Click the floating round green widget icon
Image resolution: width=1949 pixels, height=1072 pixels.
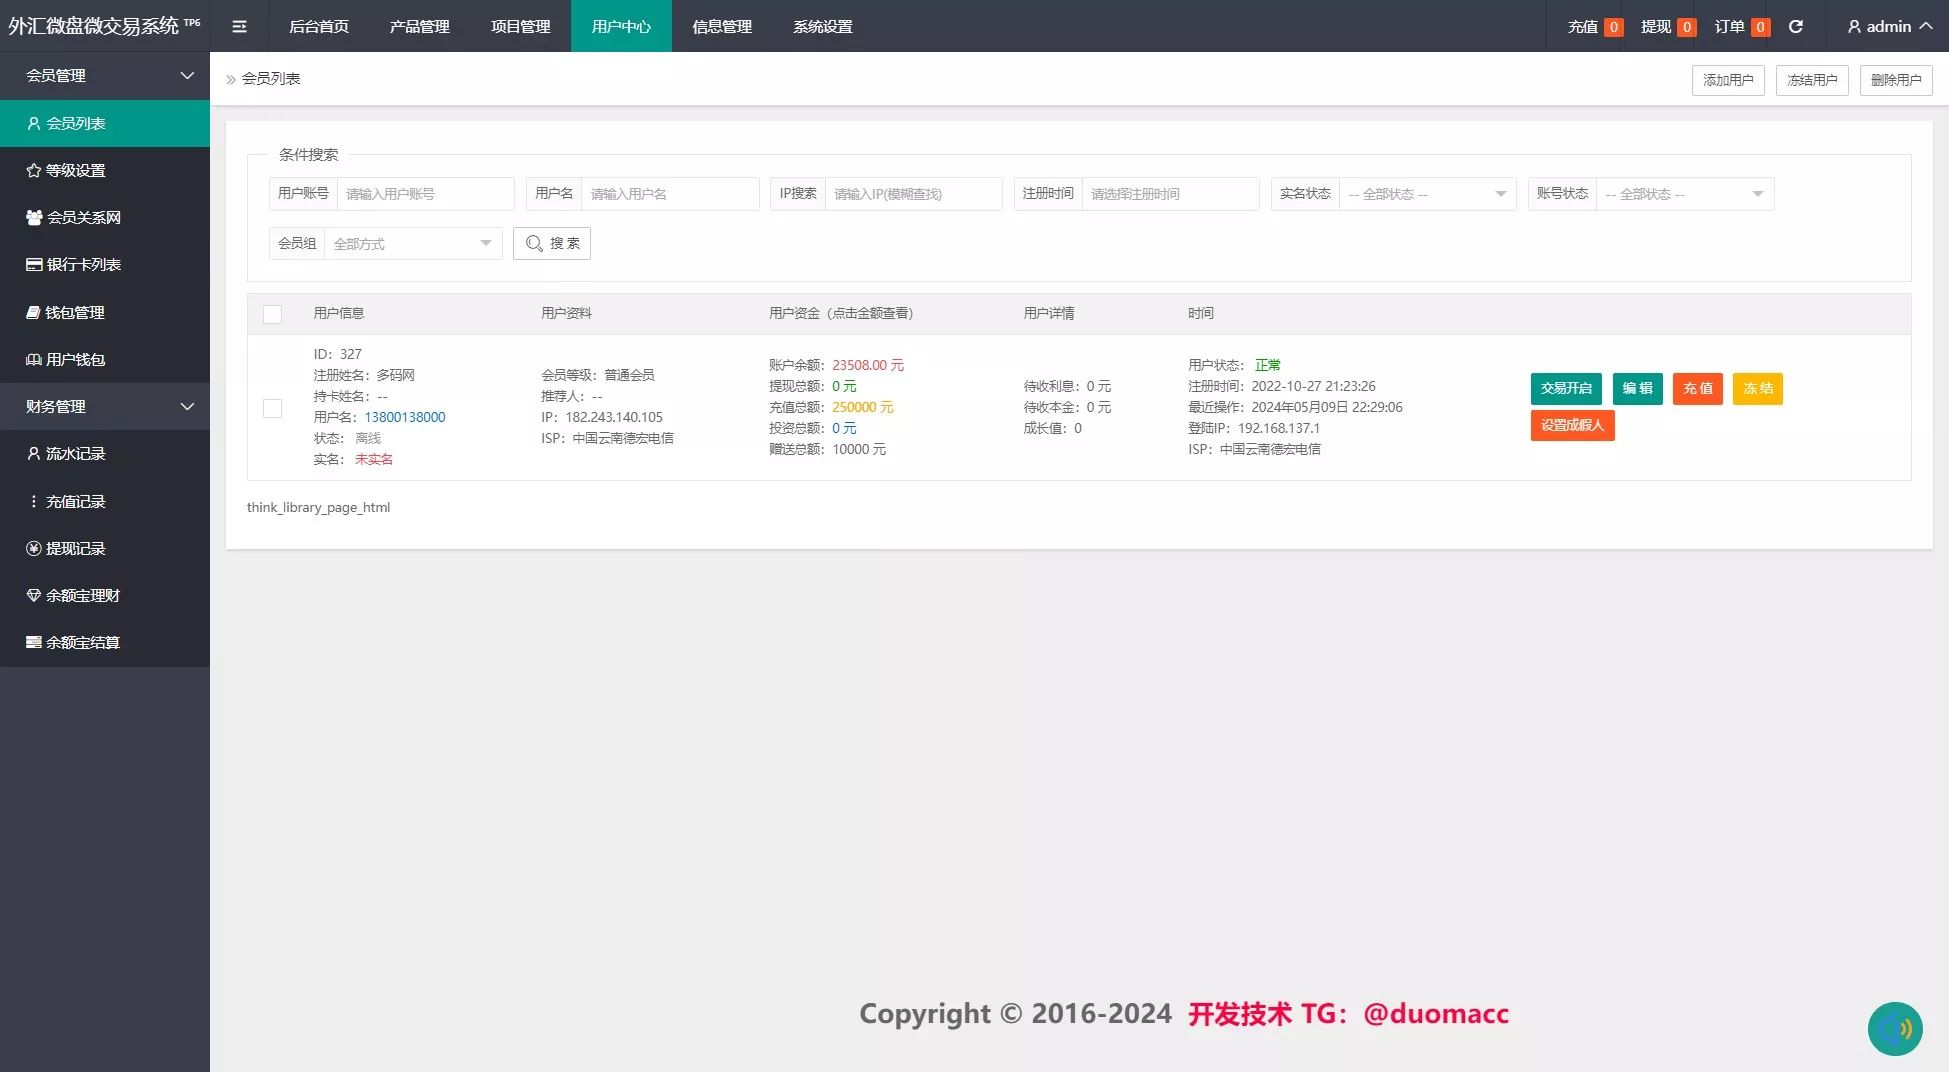coord(1895,1029)
